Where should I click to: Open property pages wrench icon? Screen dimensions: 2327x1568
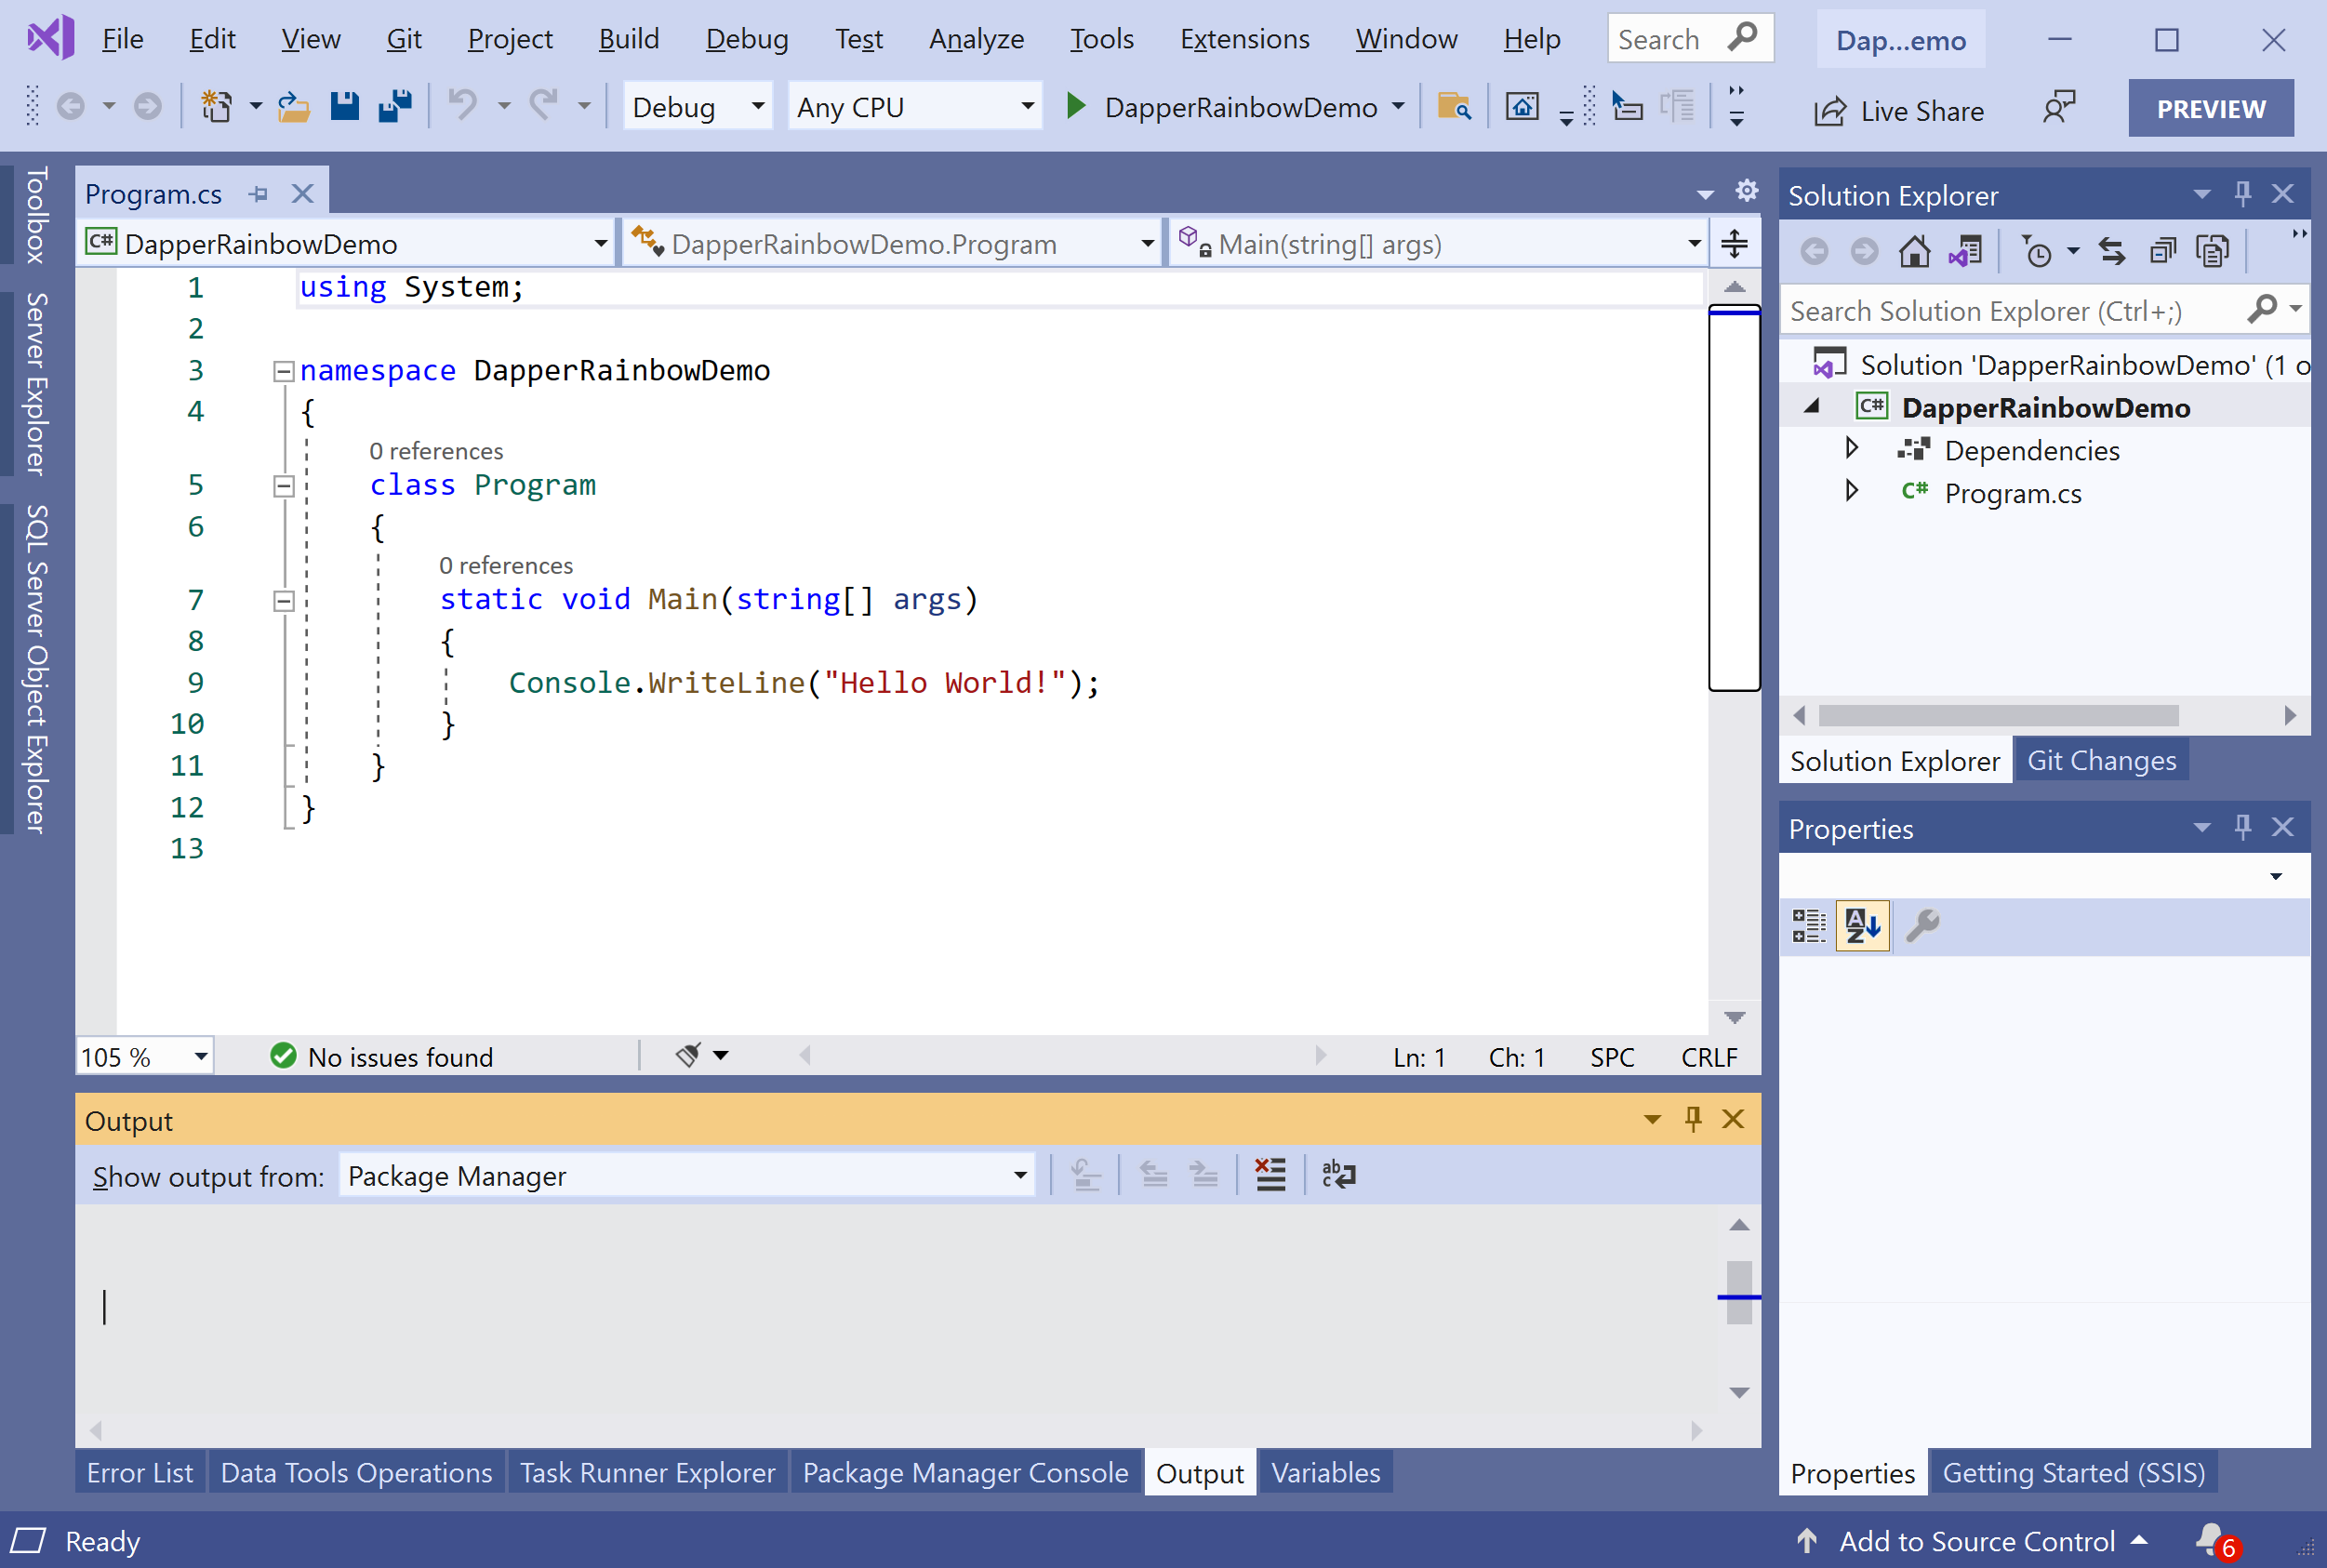tap(1922, 925)
